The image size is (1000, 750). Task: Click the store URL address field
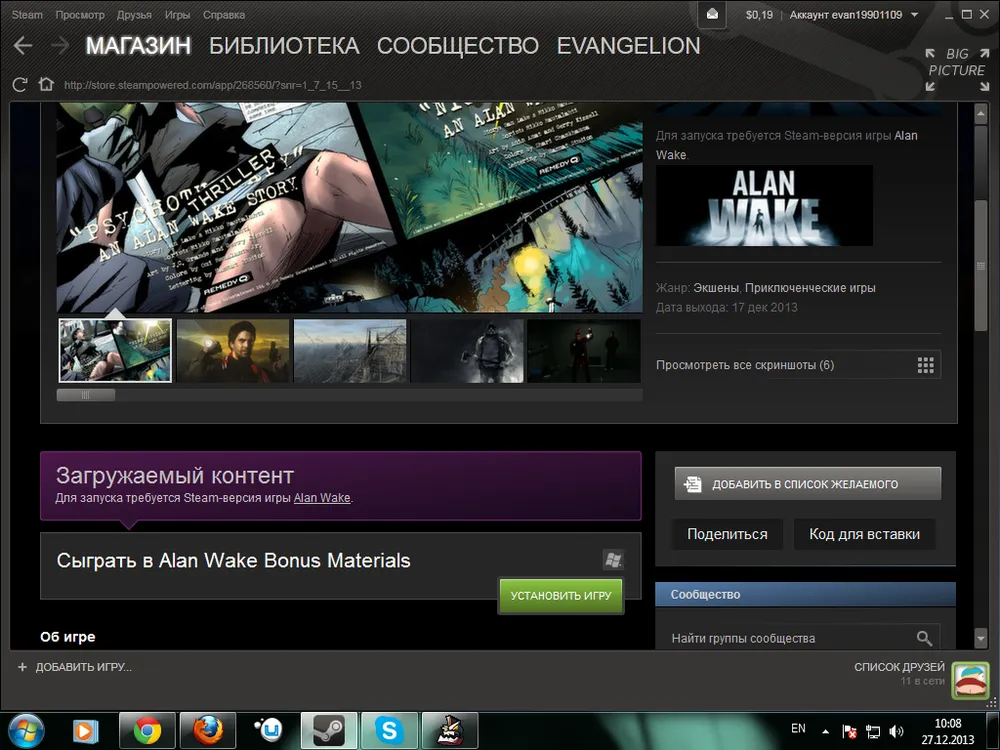[x=213, y=85]
